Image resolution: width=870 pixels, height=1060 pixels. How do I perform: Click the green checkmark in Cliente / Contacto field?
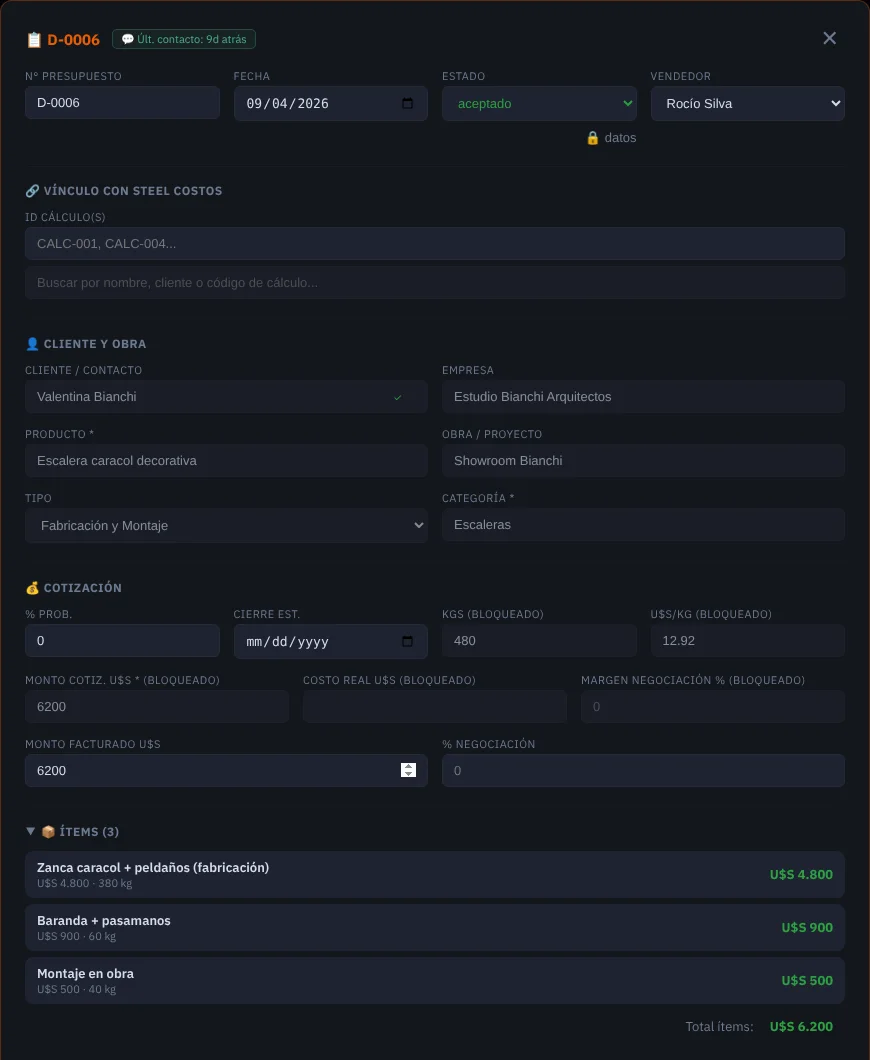click(x=397, y=398)
